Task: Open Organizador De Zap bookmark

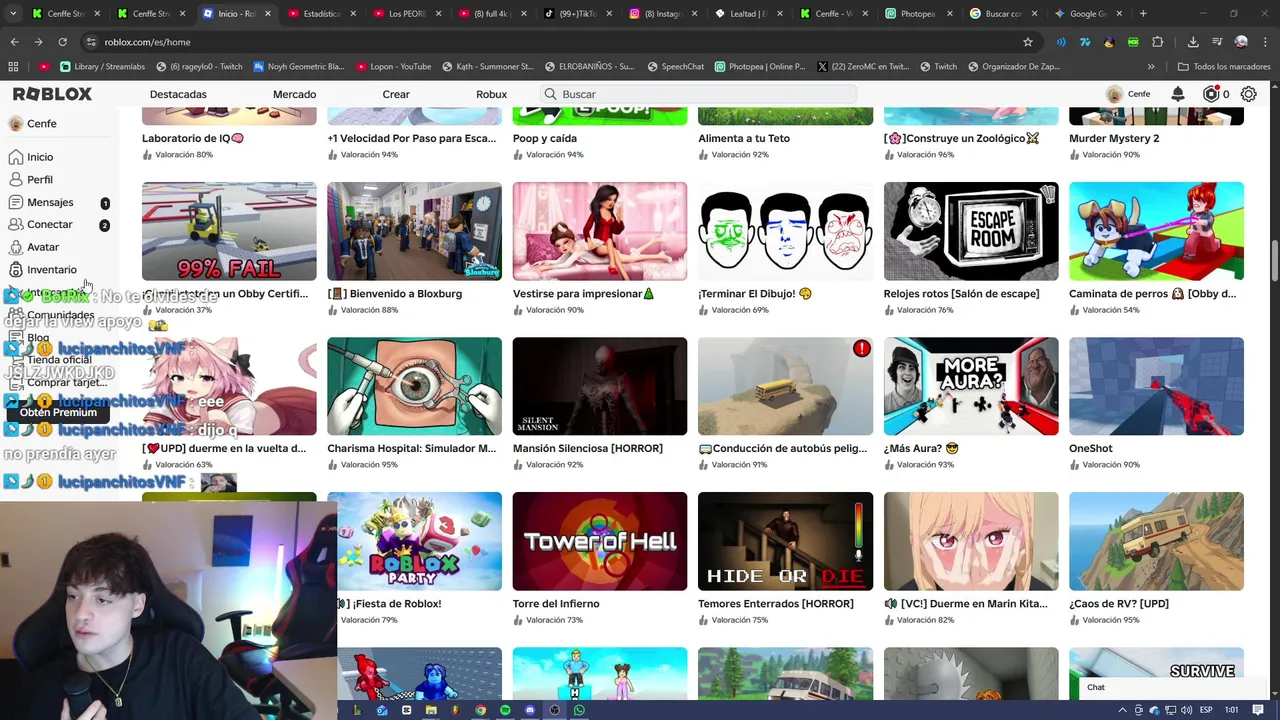Action: pyautogui.click(x=1014, y=67)
